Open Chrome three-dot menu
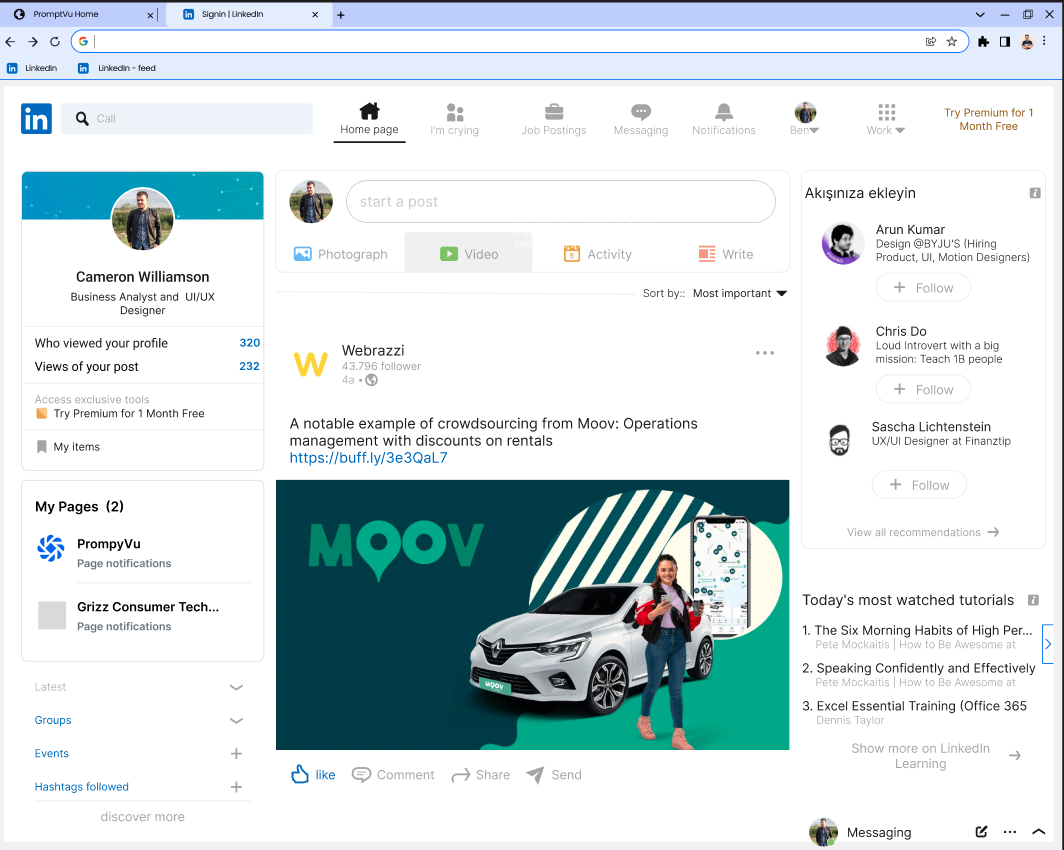This screenshot has height=850, width=1064. (x=1044, y=42)
